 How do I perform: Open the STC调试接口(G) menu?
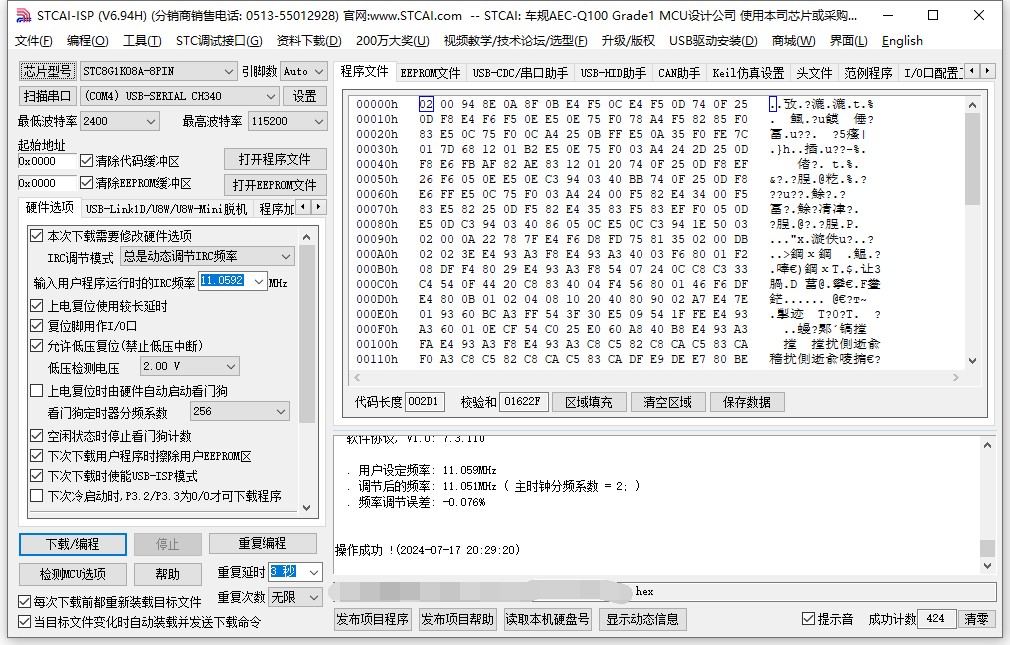tap(219, 41)
